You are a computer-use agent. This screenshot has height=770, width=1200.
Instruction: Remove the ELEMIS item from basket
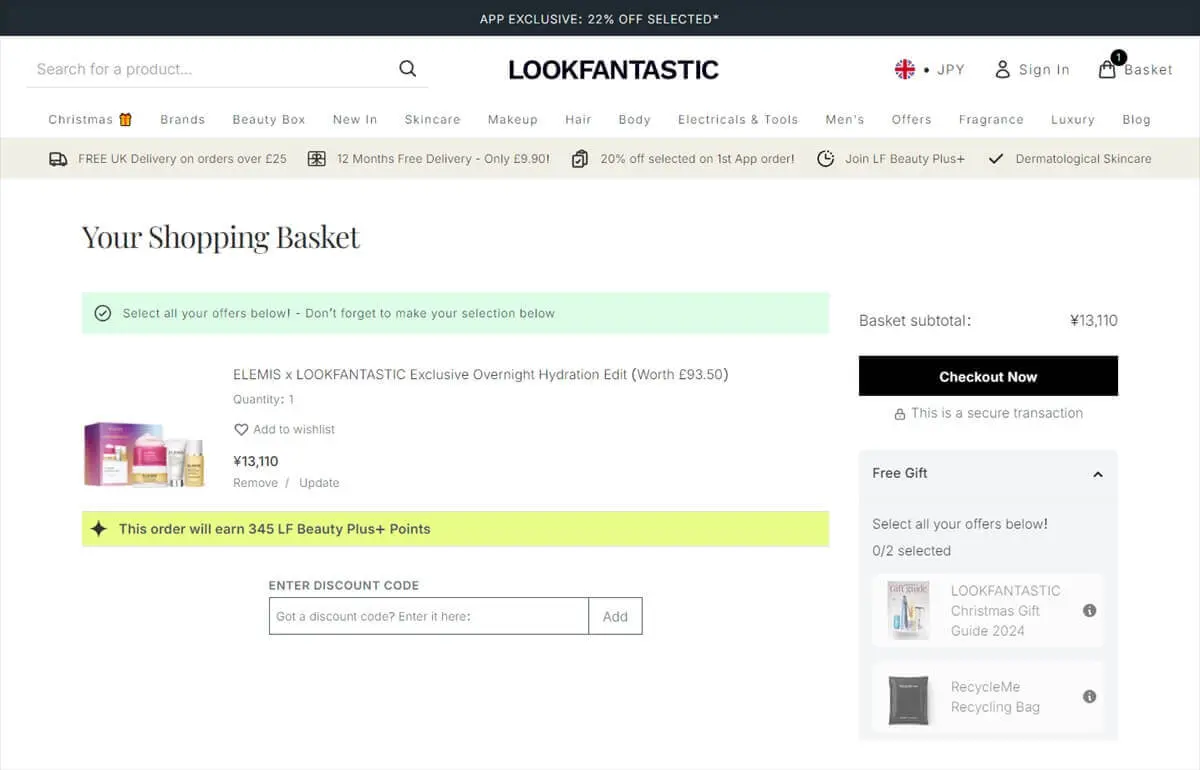pyautogui.click(x=255, y=483)
